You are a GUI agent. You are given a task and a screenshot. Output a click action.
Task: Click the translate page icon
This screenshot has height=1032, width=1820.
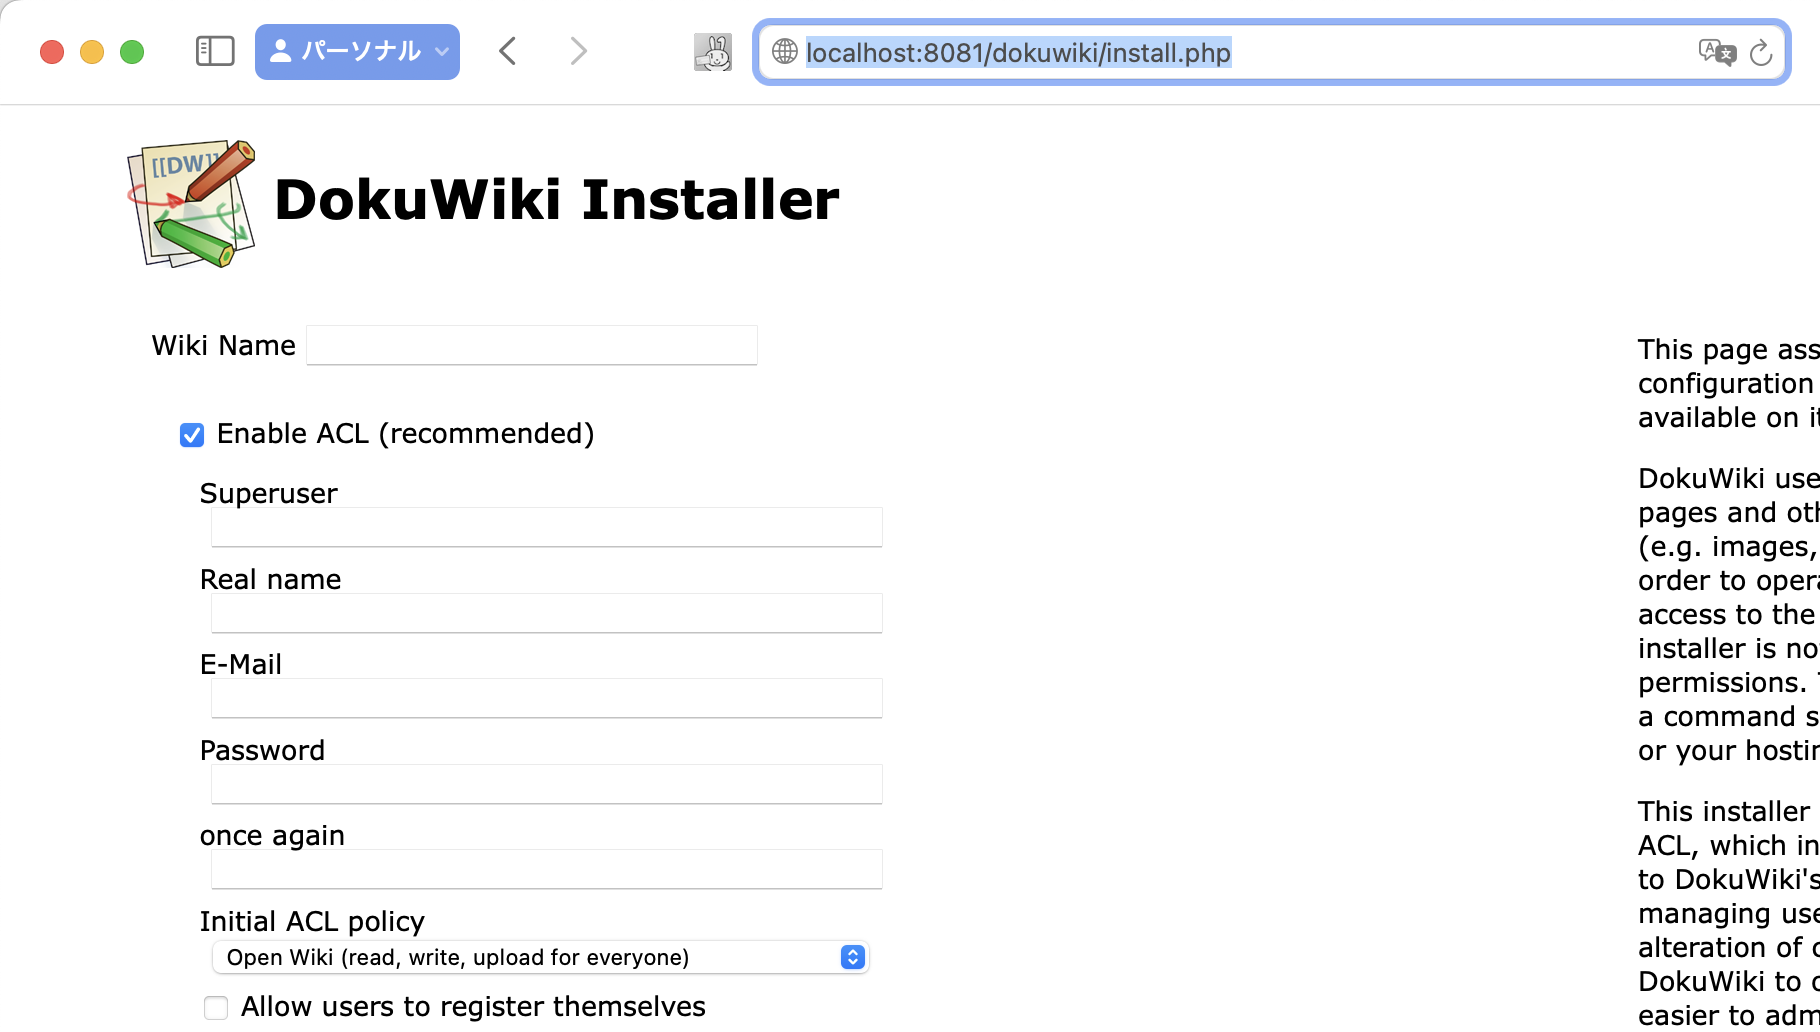(1717, 52)
